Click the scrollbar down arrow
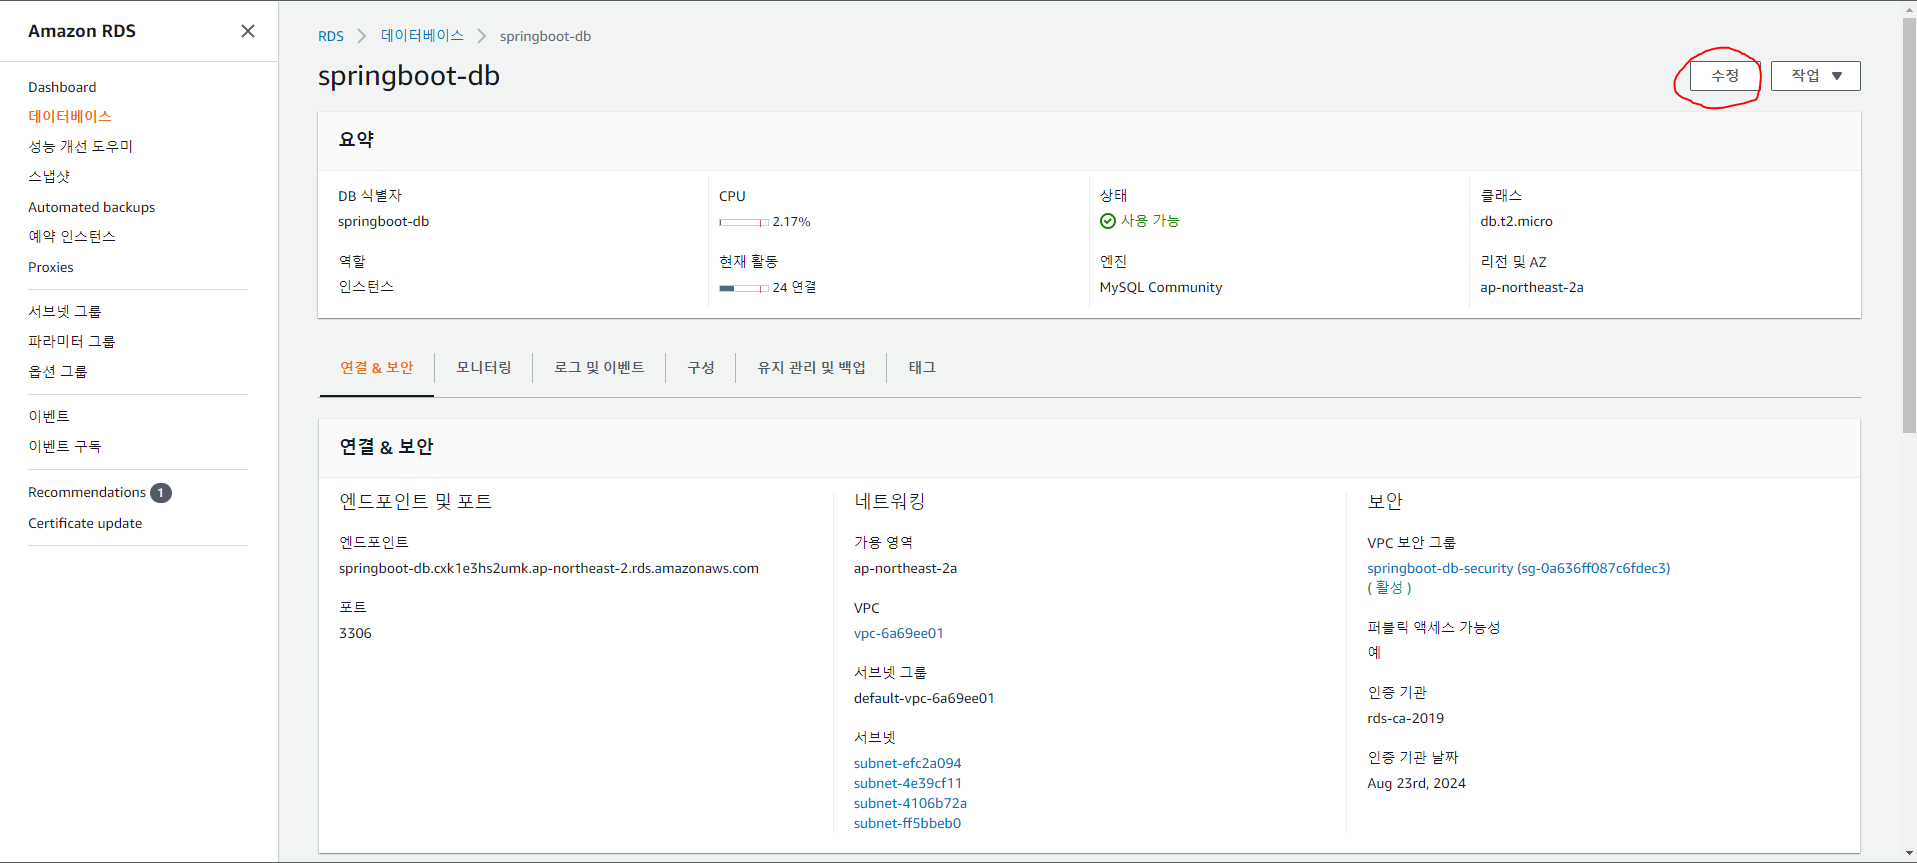The image size is (1917, 863). [x=1909, y=854]
